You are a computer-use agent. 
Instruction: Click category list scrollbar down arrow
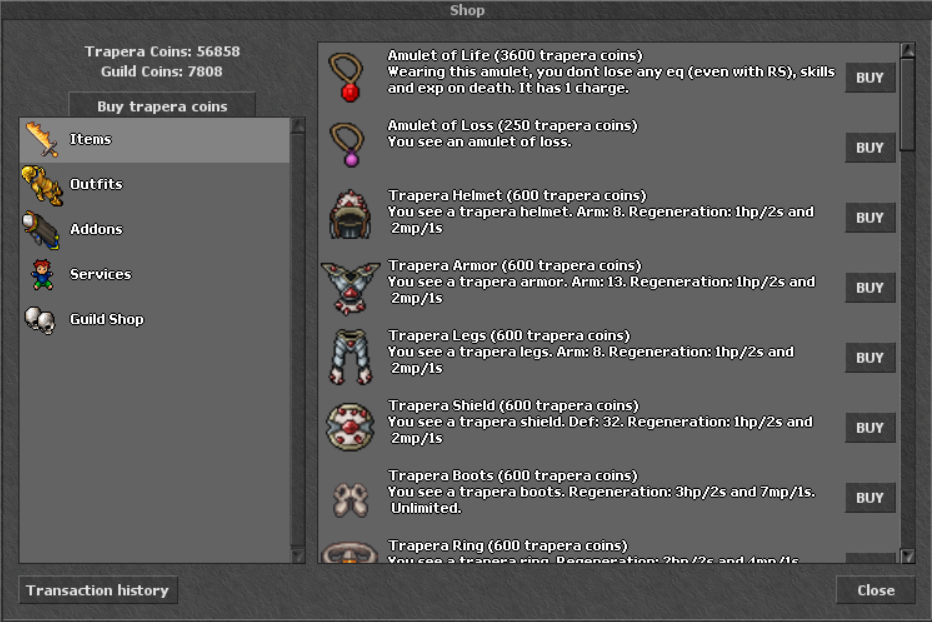298,556
